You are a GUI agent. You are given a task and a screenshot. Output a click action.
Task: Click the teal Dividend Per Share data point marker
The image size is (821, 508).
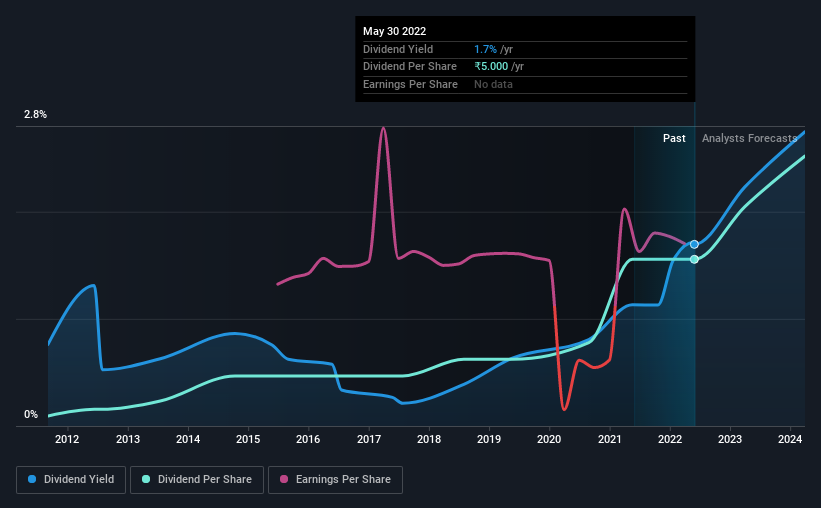click(x=694, y=259)
